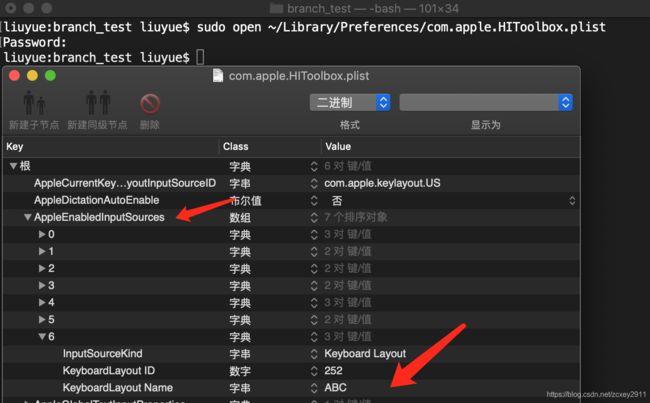
Task: Select the AppleCurrentKey…youtInputSourceID key
Action: (125, 183)
